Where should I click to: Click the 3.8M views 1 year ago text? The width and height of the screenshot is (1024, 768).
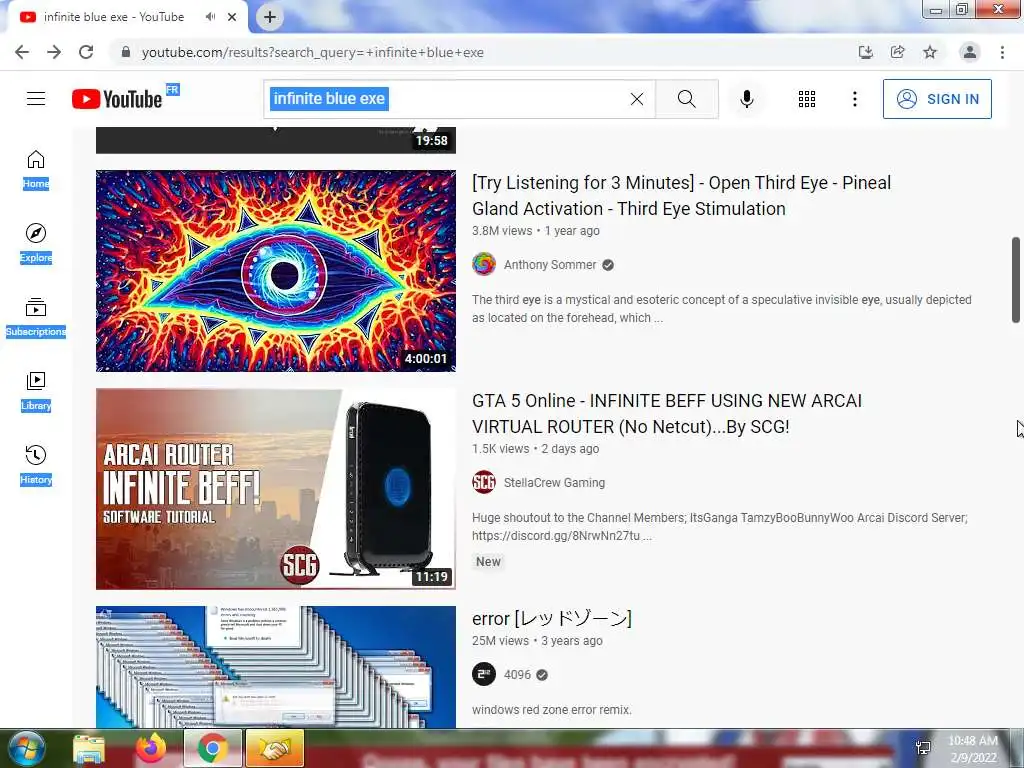pyautogui.click(x=536, y=231)
